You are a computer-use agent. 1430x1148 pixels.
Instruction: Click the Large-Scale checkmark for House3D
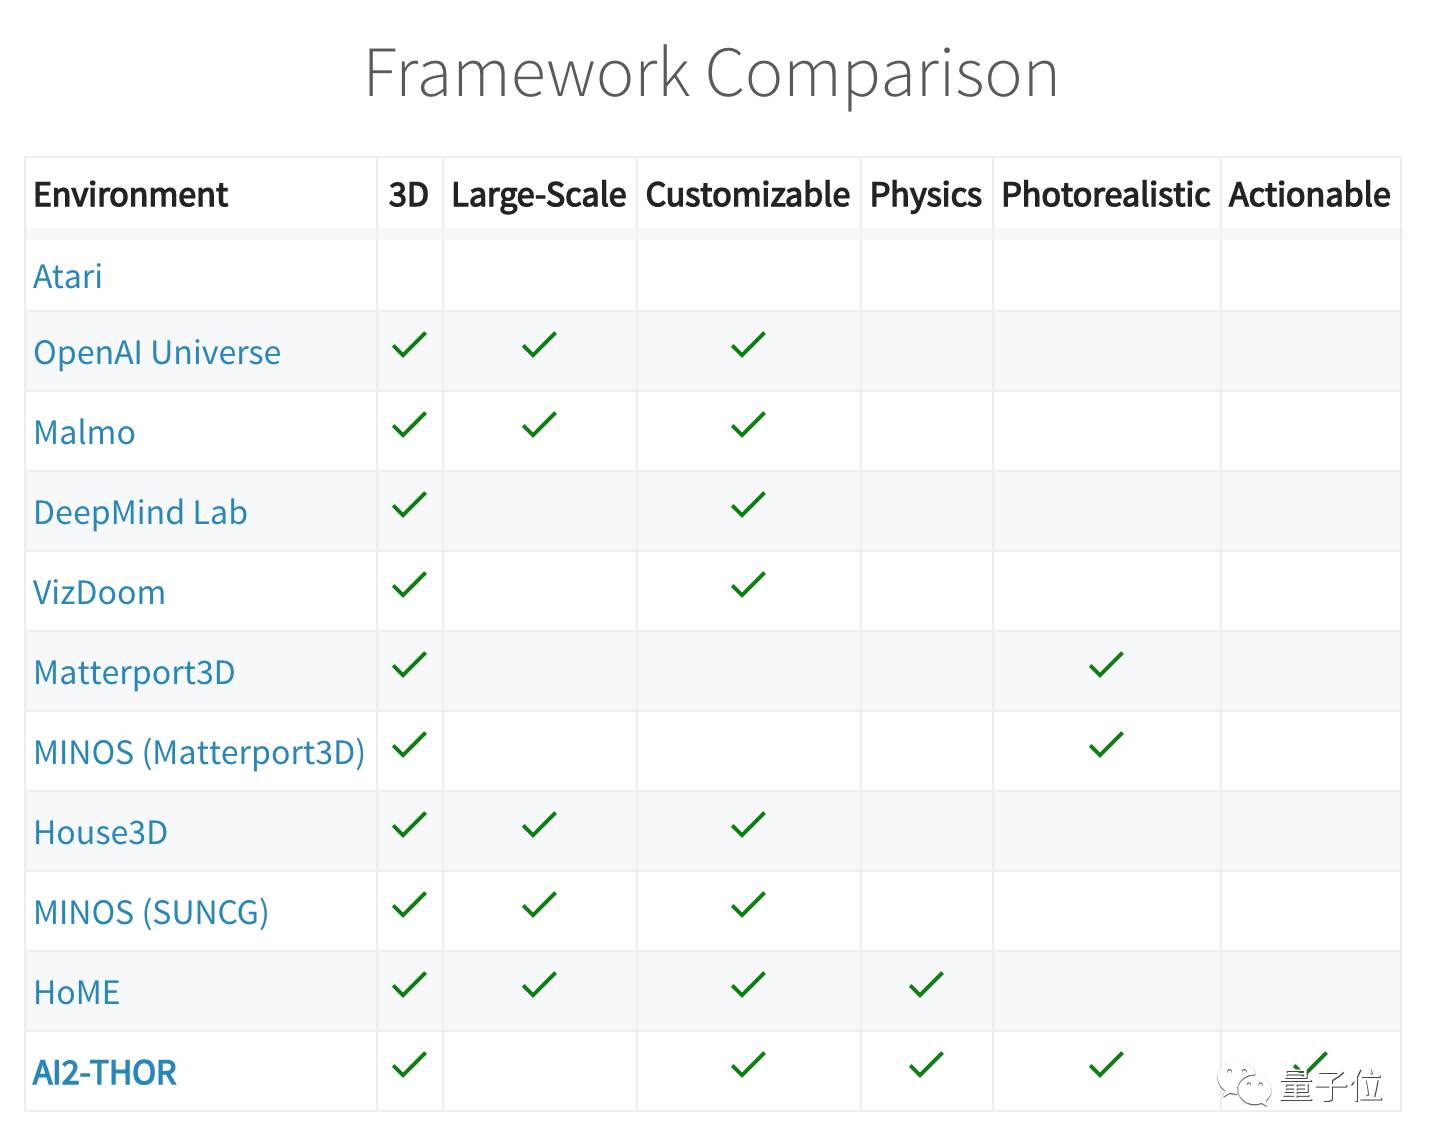click(539, 825)
